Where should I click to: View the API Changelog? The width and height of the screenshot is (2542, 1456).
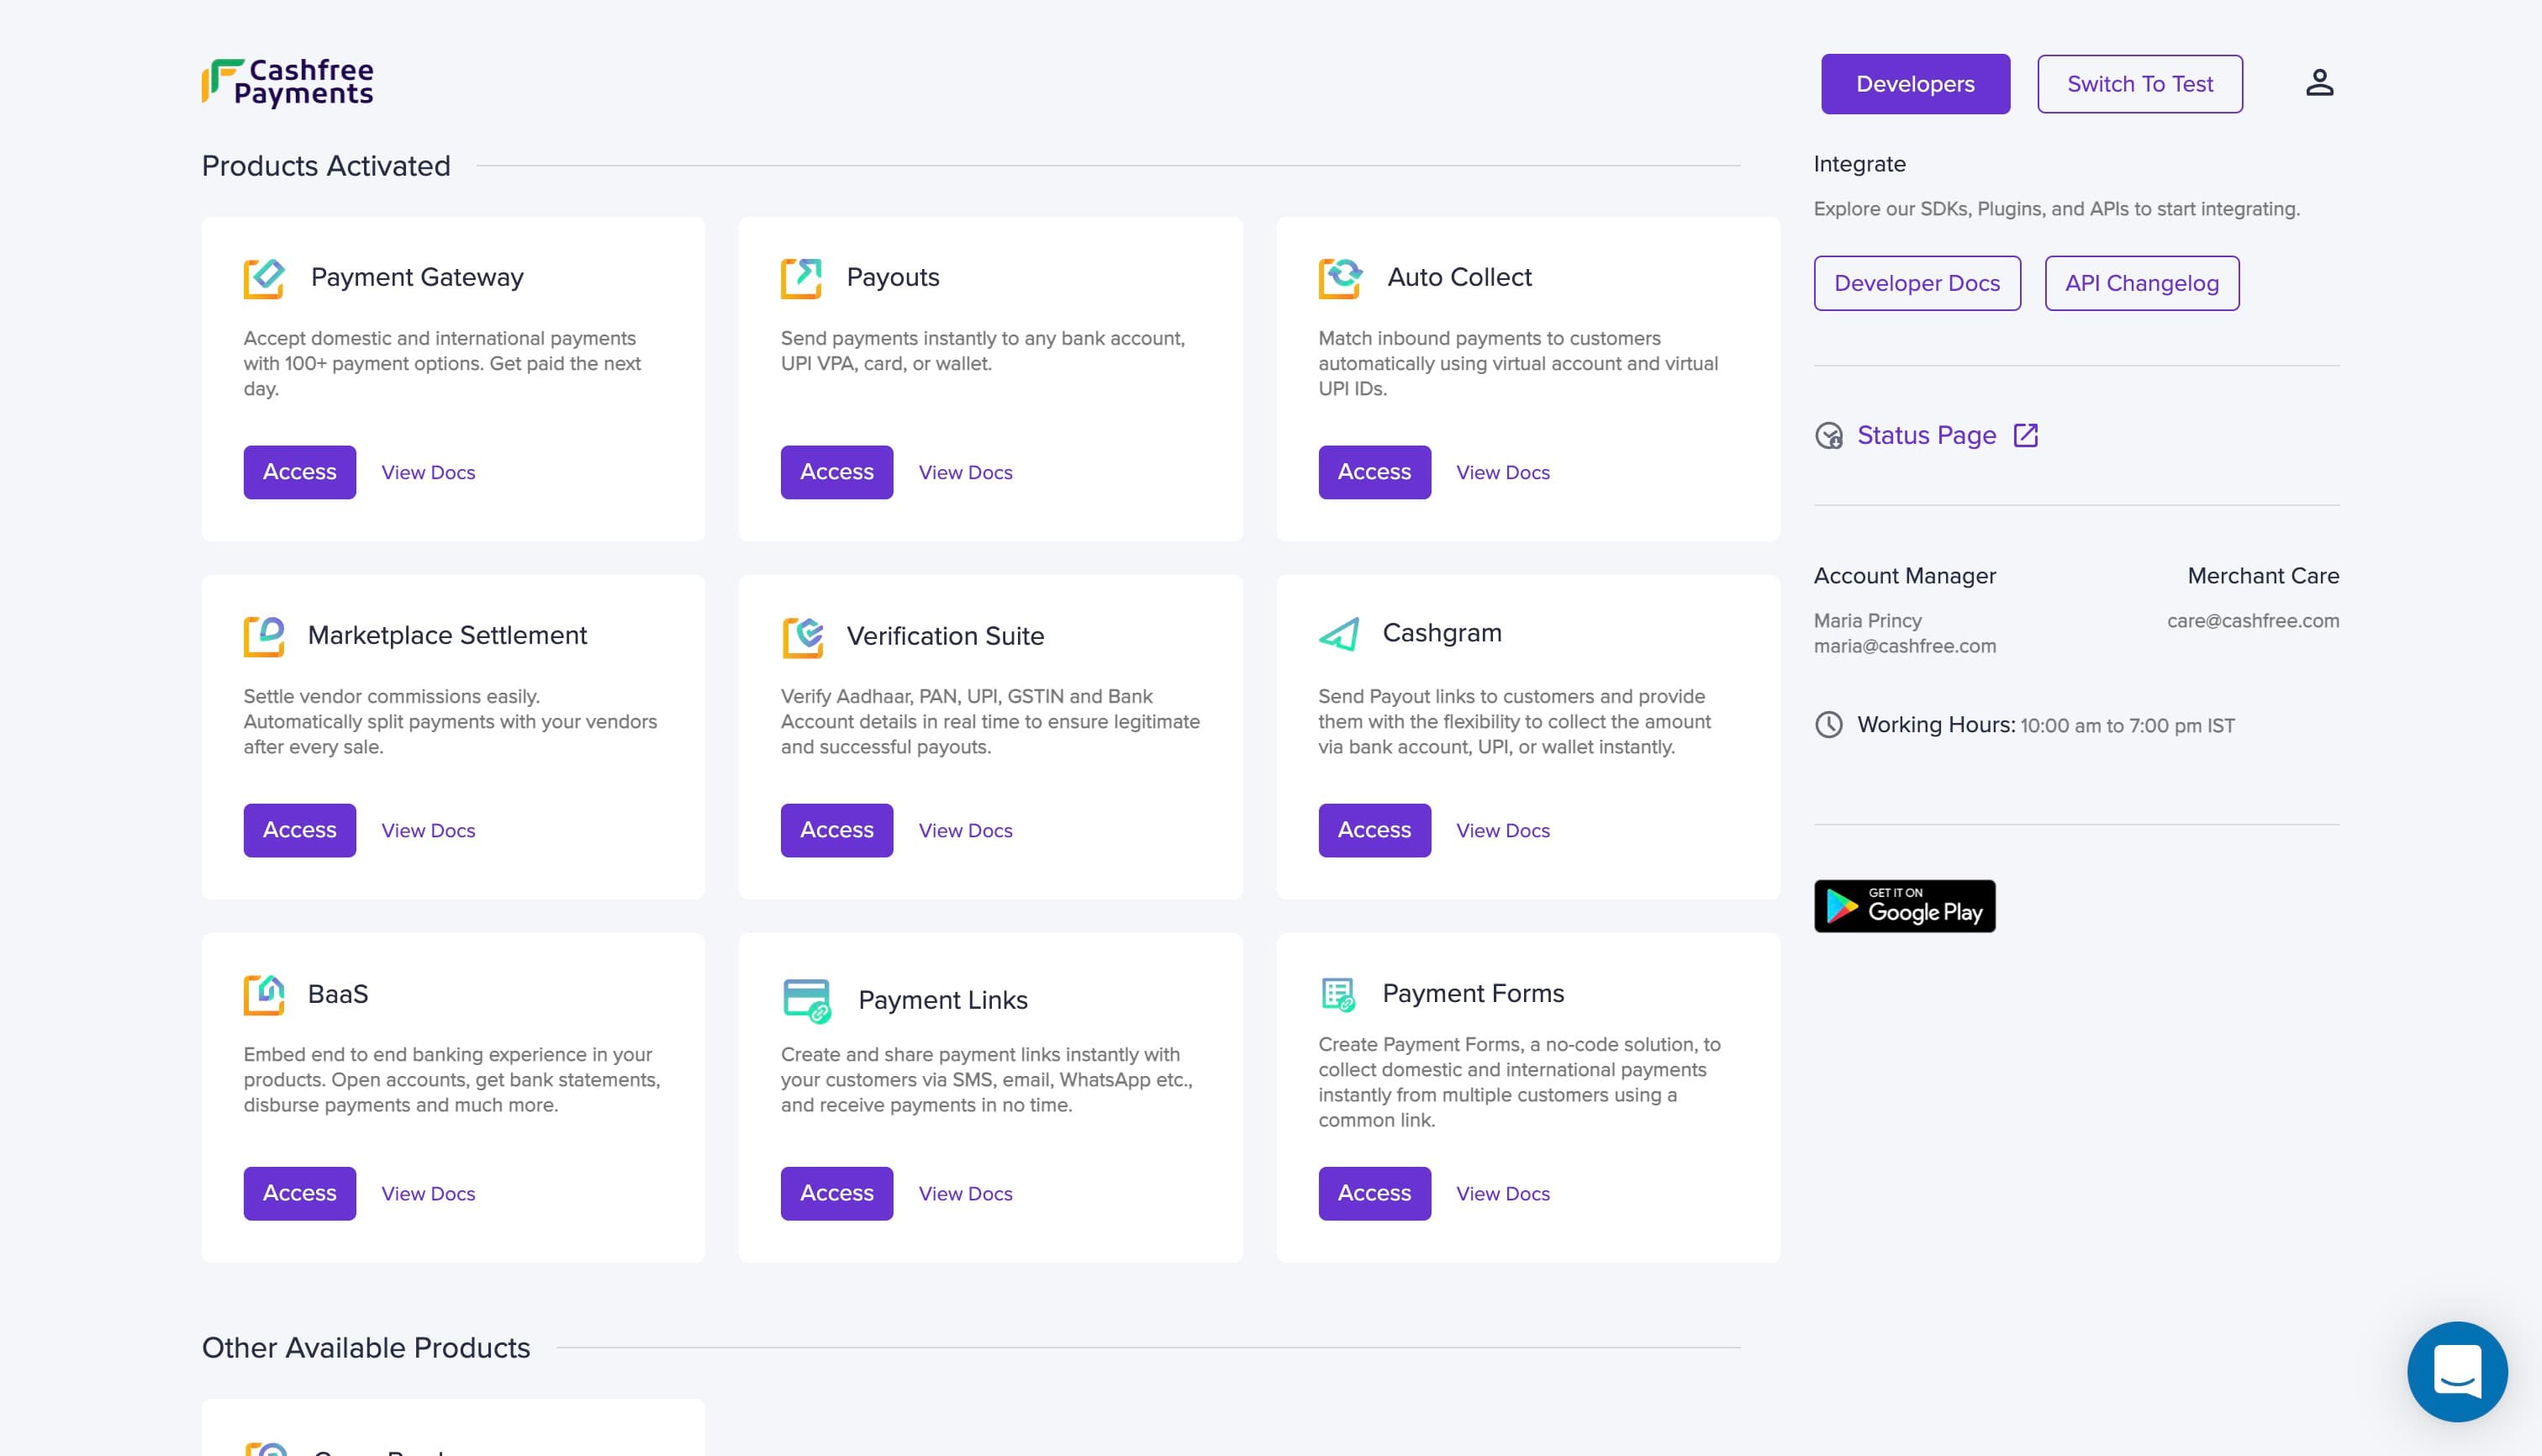(x=2141, y=284)
